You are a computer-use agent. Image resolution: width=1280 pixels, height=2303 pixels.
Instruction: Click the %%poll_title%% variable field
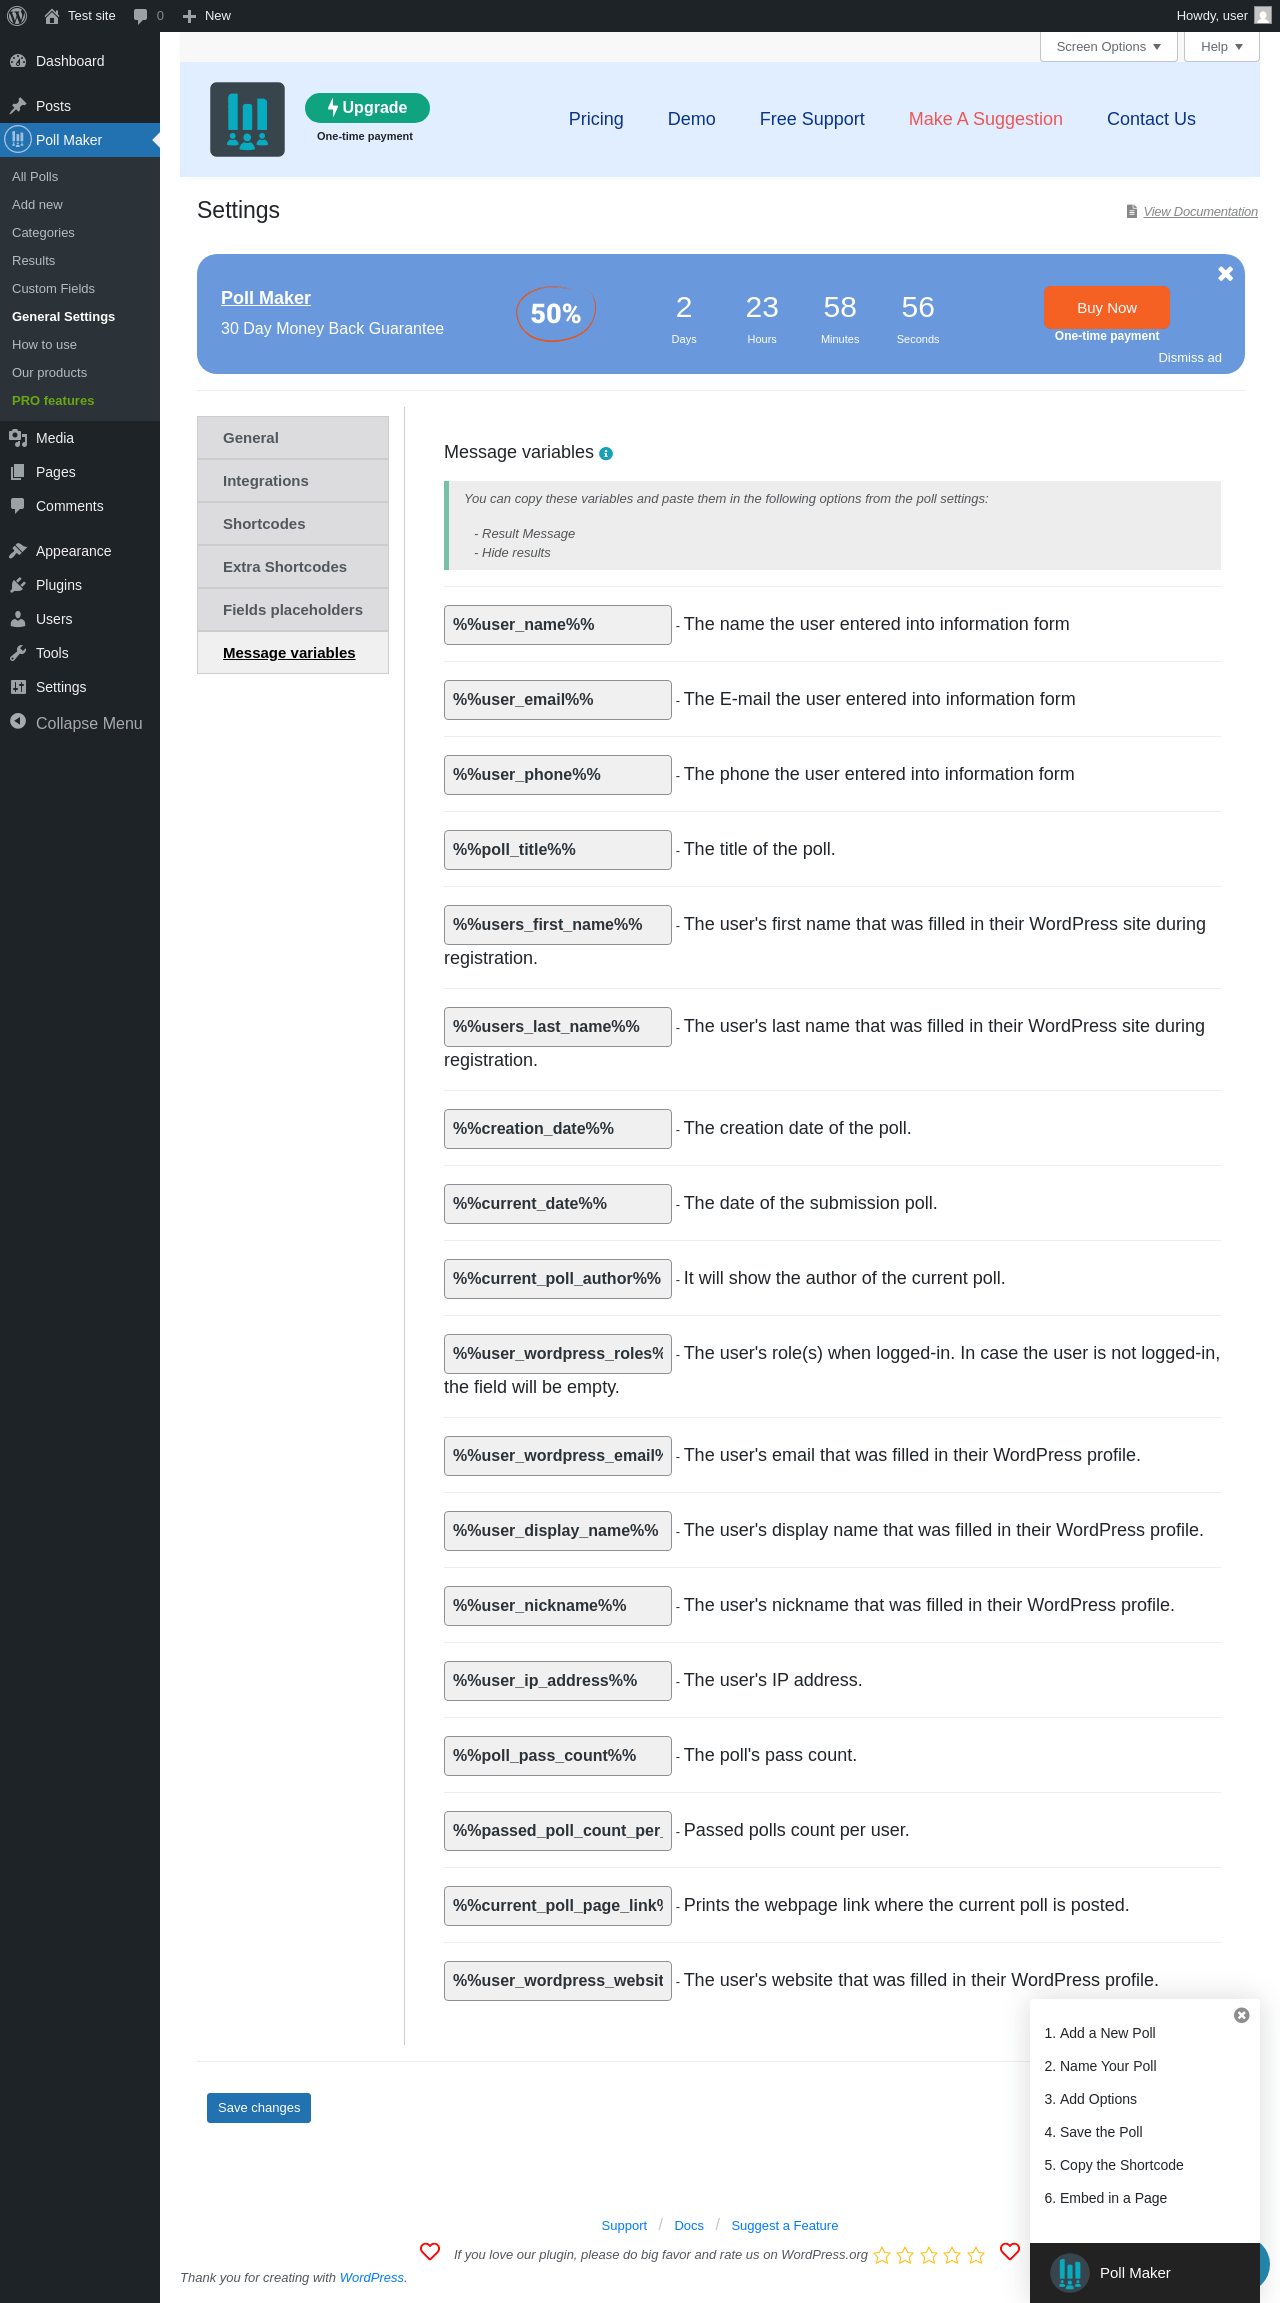click(557, 850)
